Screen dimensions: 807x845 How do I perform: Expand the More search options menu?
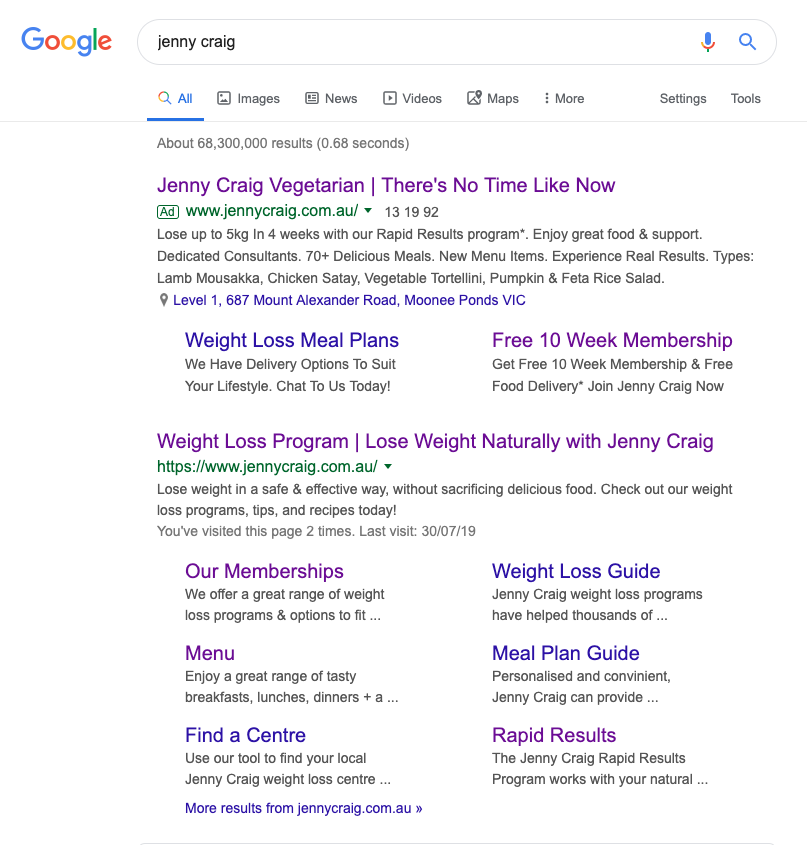click(563, 99)
